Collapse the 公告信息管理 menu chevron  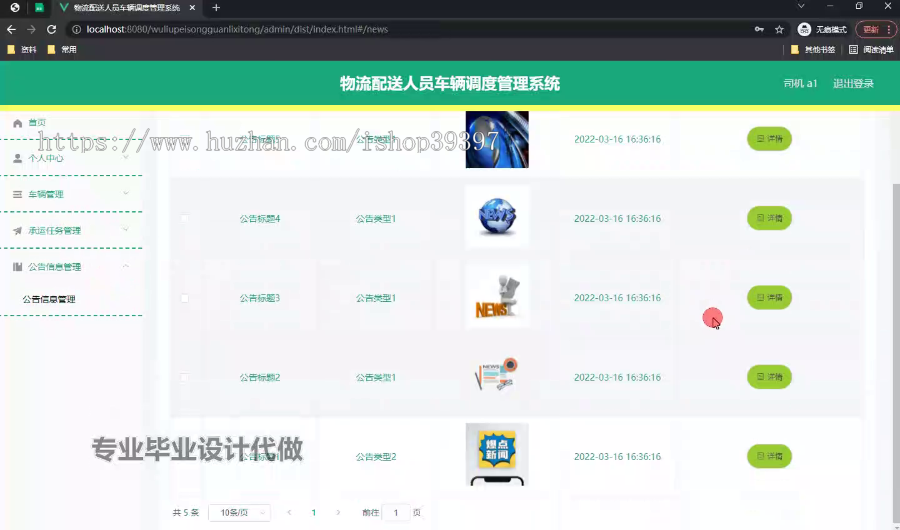126,266
